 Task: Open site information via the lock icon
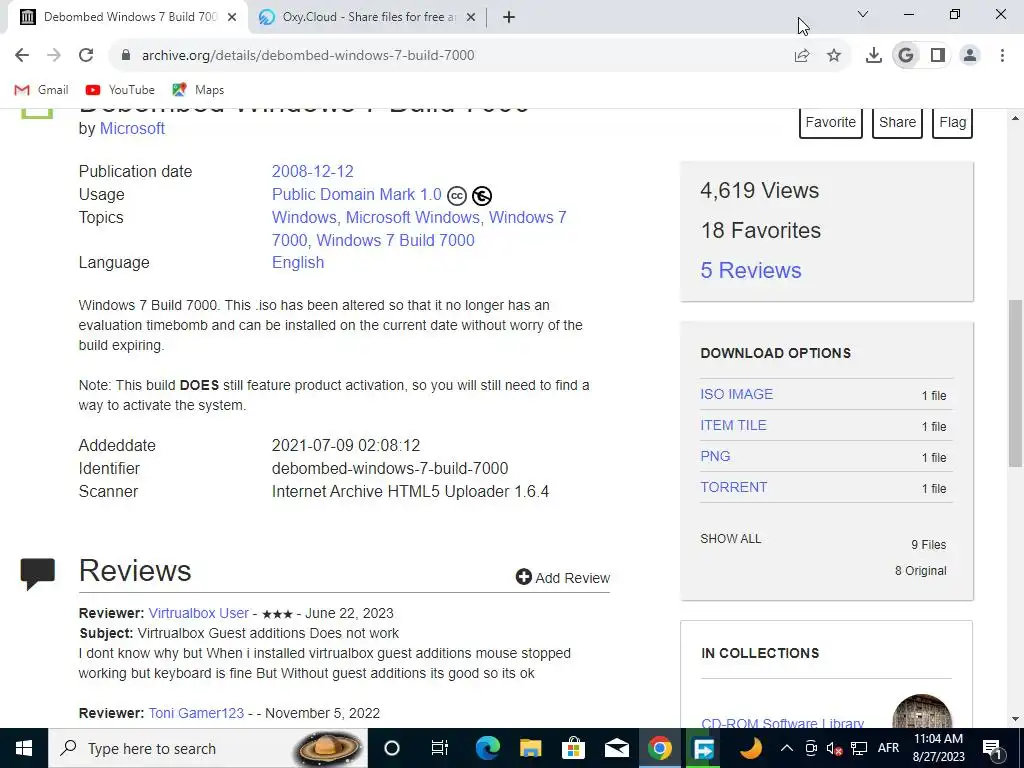click(x=126, y=55)
